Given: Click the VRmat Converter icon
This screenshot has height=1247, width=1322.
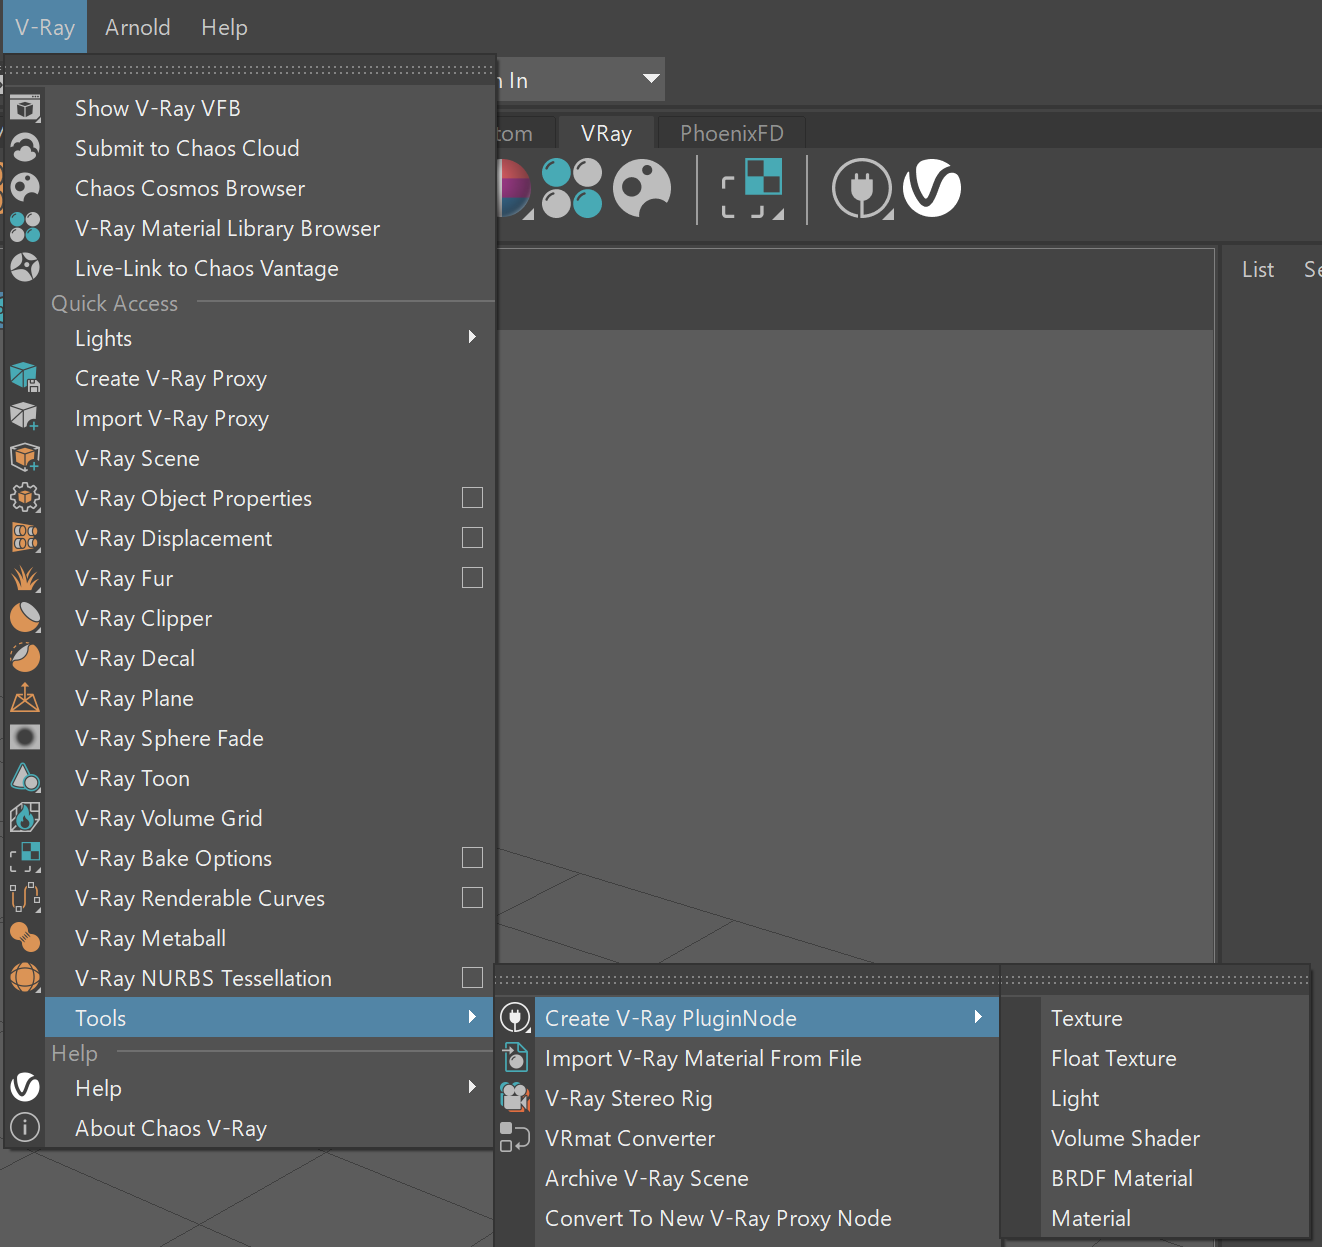Looking at the screenshot, I should point(515,1138).
